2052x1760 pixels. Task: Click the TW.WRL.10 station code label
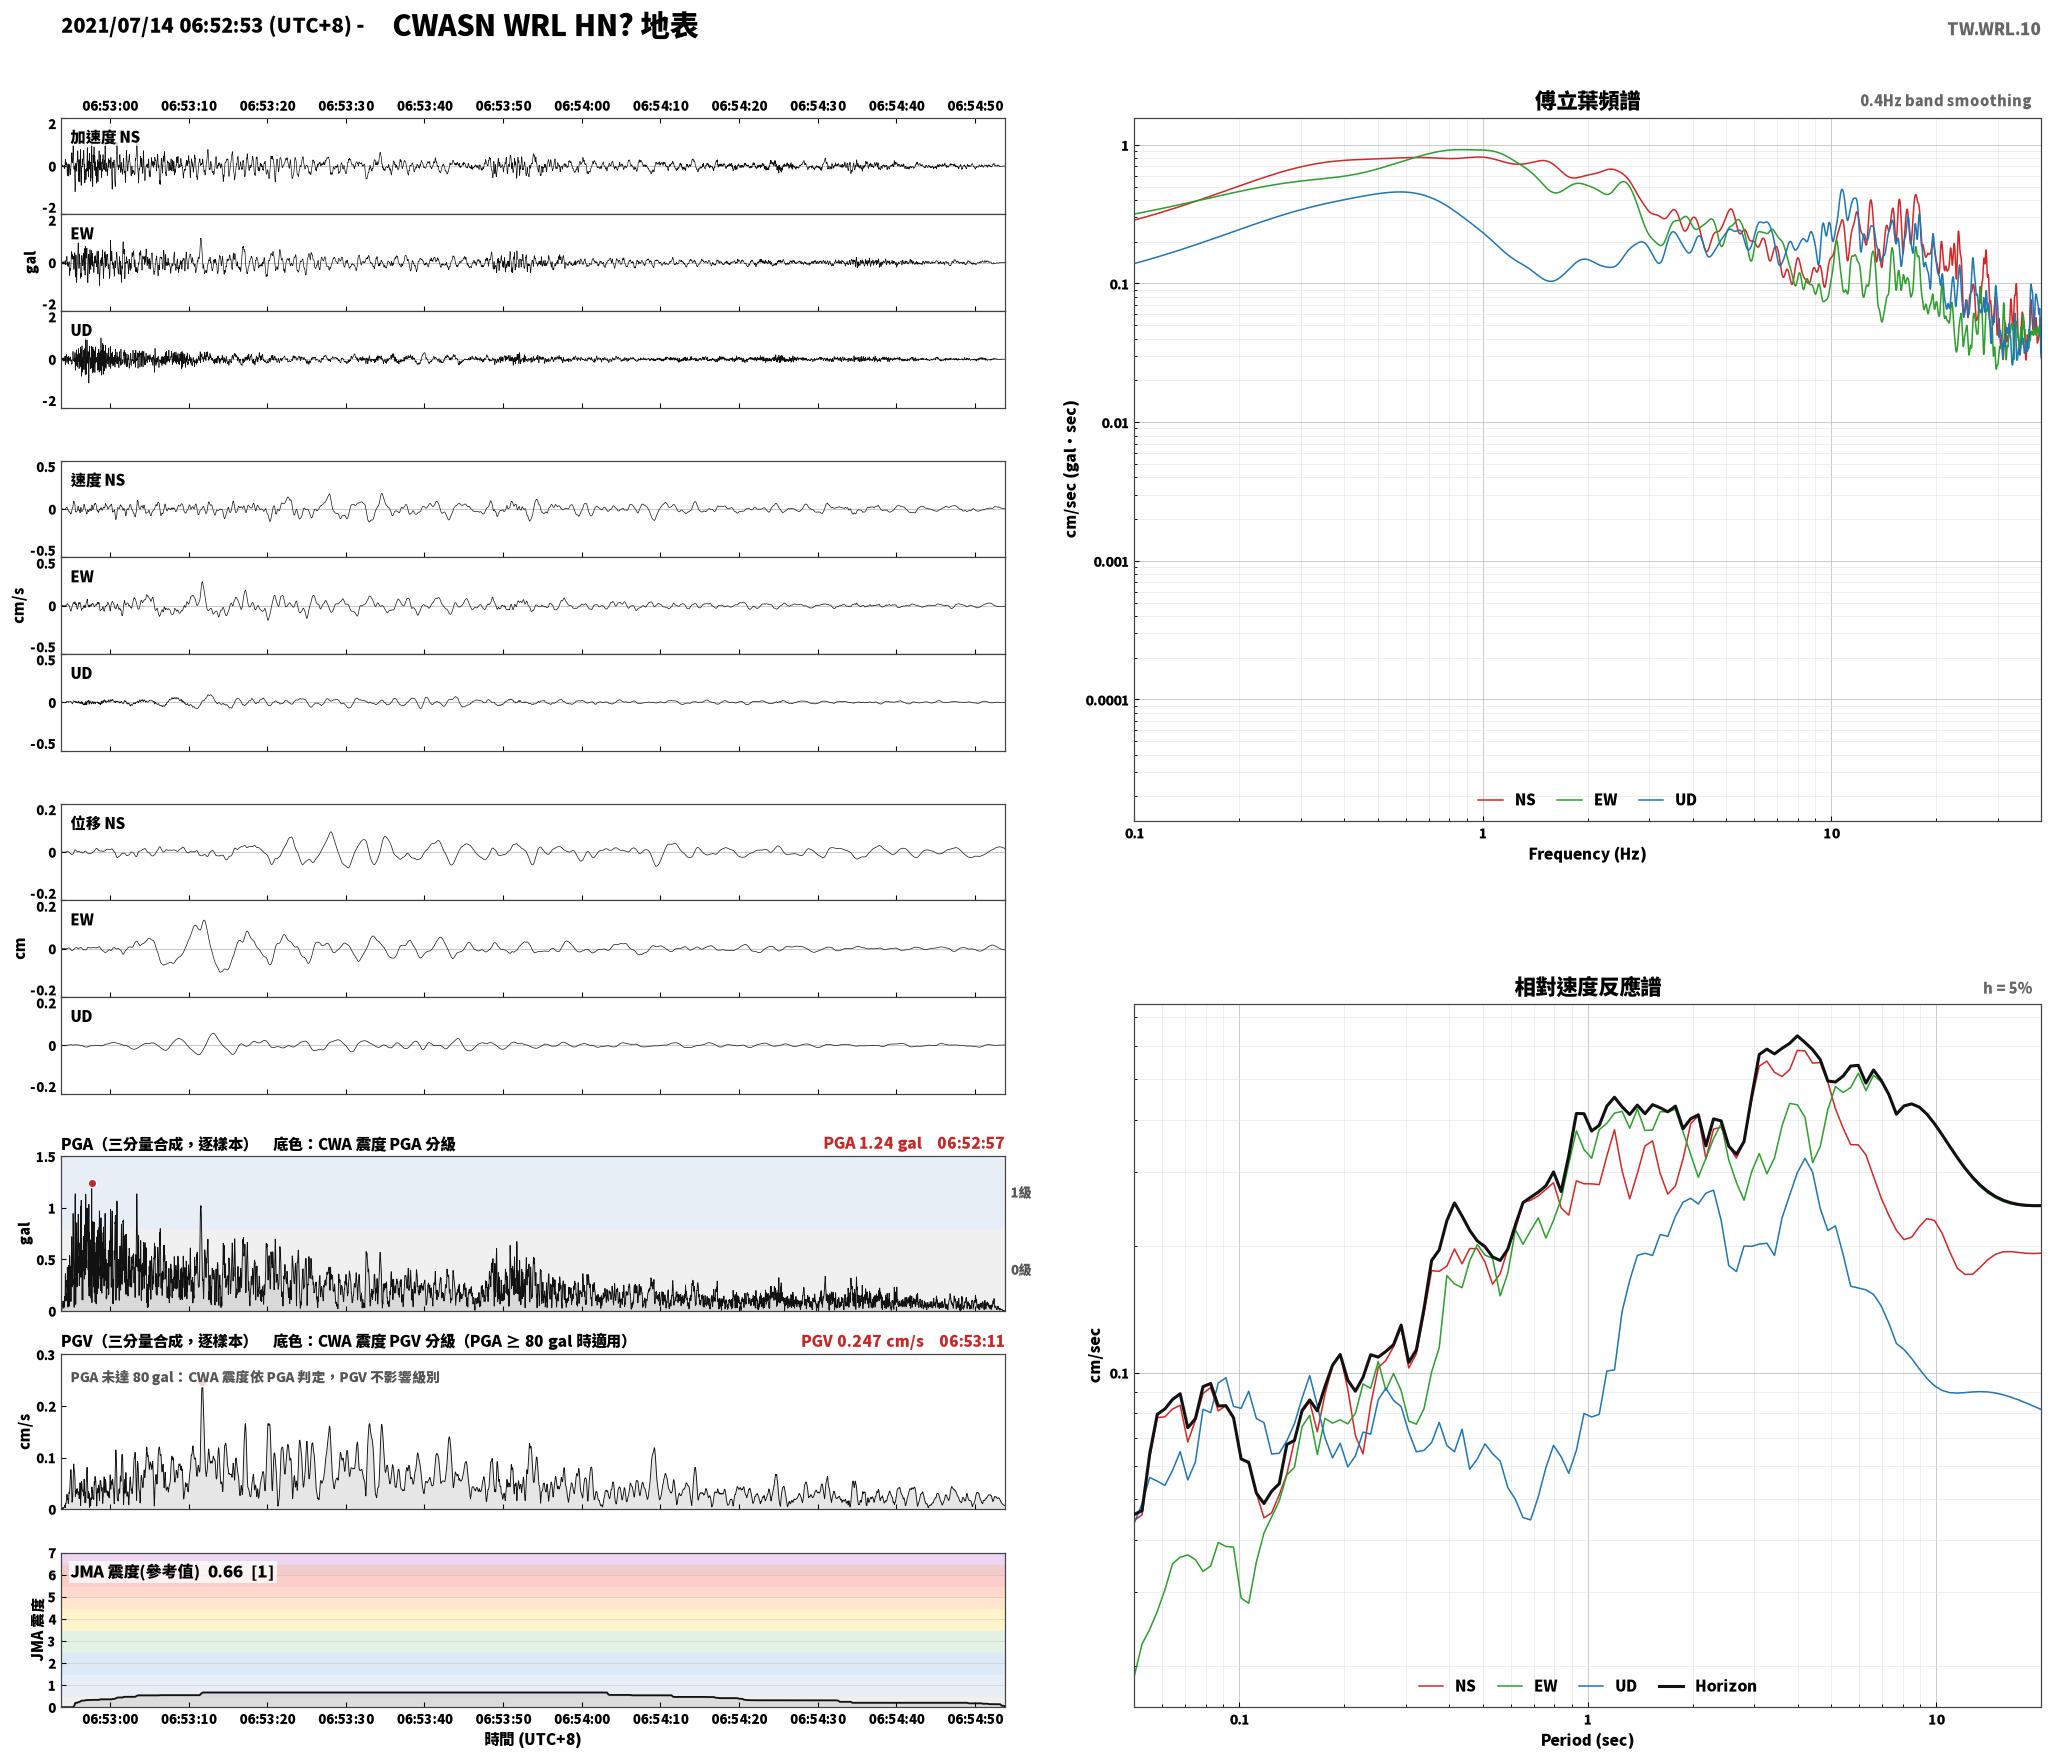(1993, 29)
